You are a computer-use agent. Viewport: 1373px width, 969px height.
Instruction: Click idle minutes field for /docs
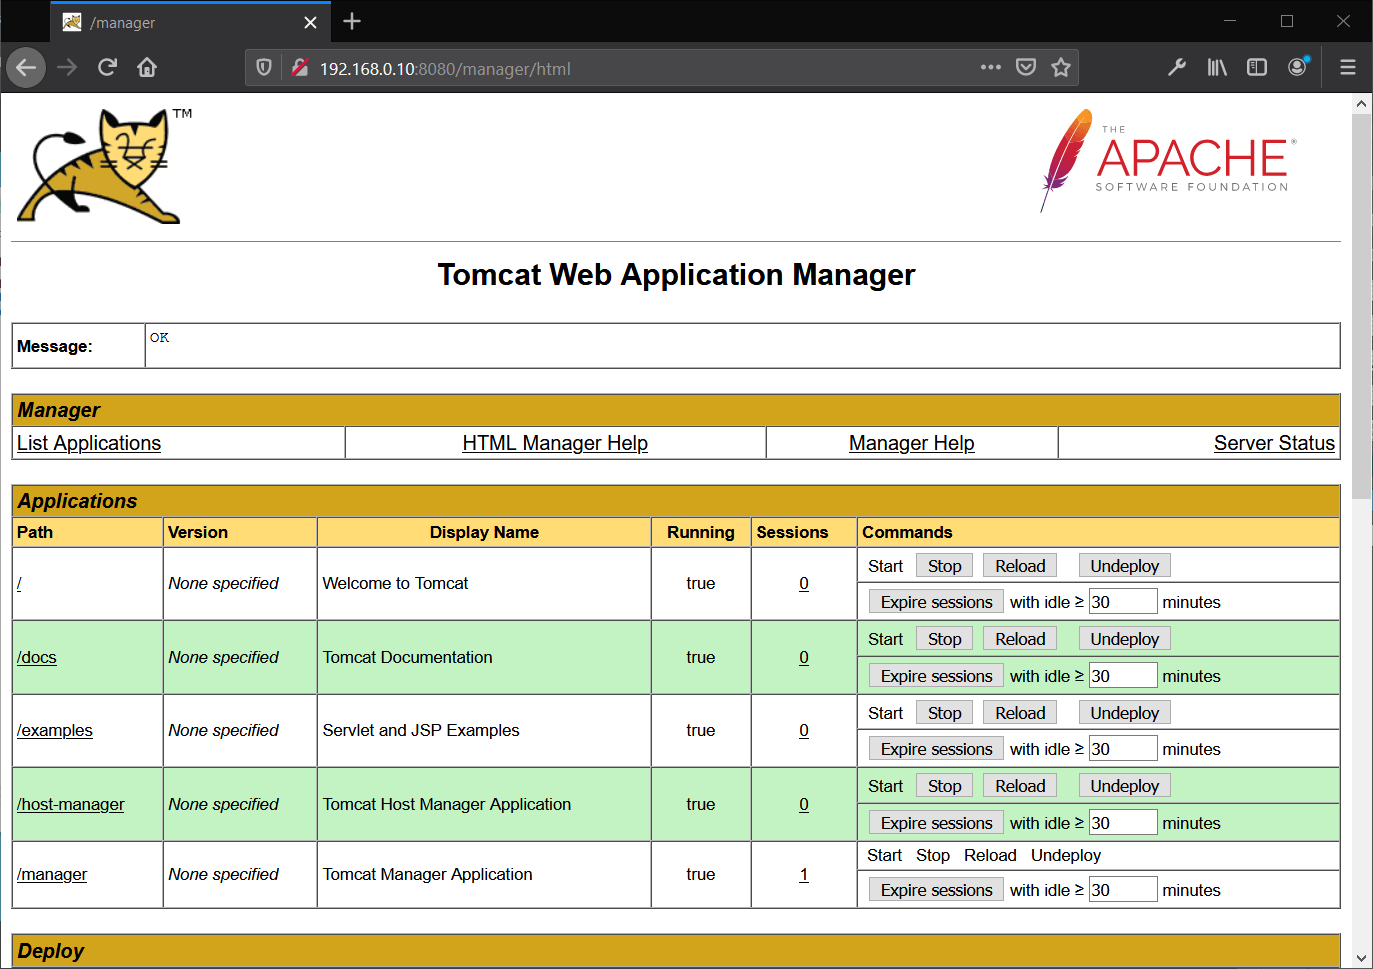(1123, 676)
